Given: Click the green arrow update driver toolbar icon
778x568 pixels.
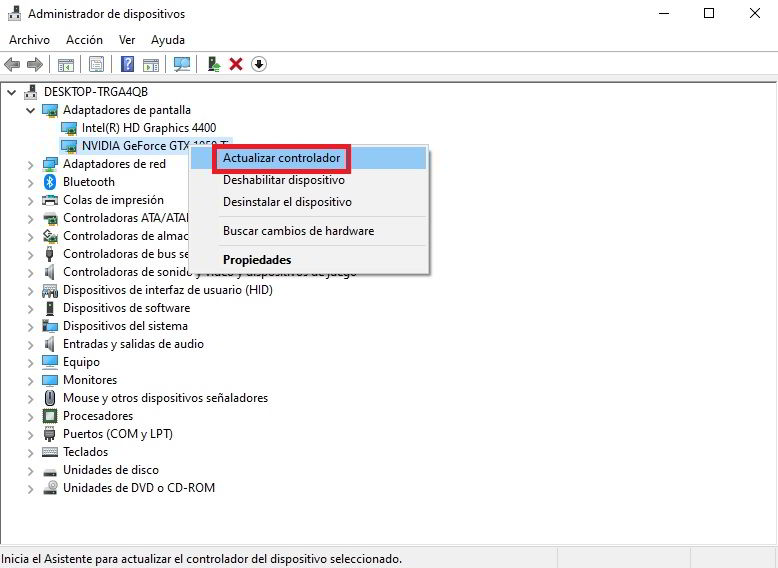Looking at the screenshot, I should [213, 64].
